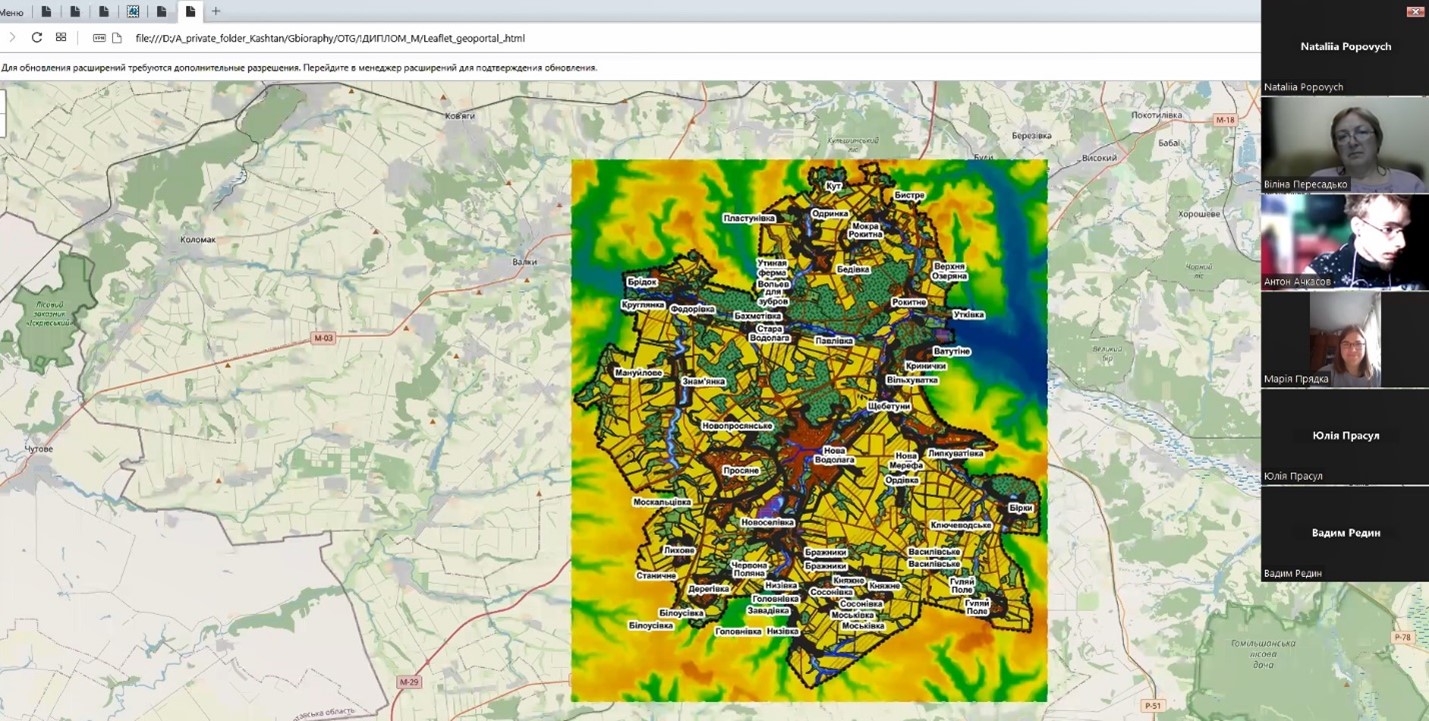Click the forward navigation arrow
1429x721 pixels.
tap(12, 38)
